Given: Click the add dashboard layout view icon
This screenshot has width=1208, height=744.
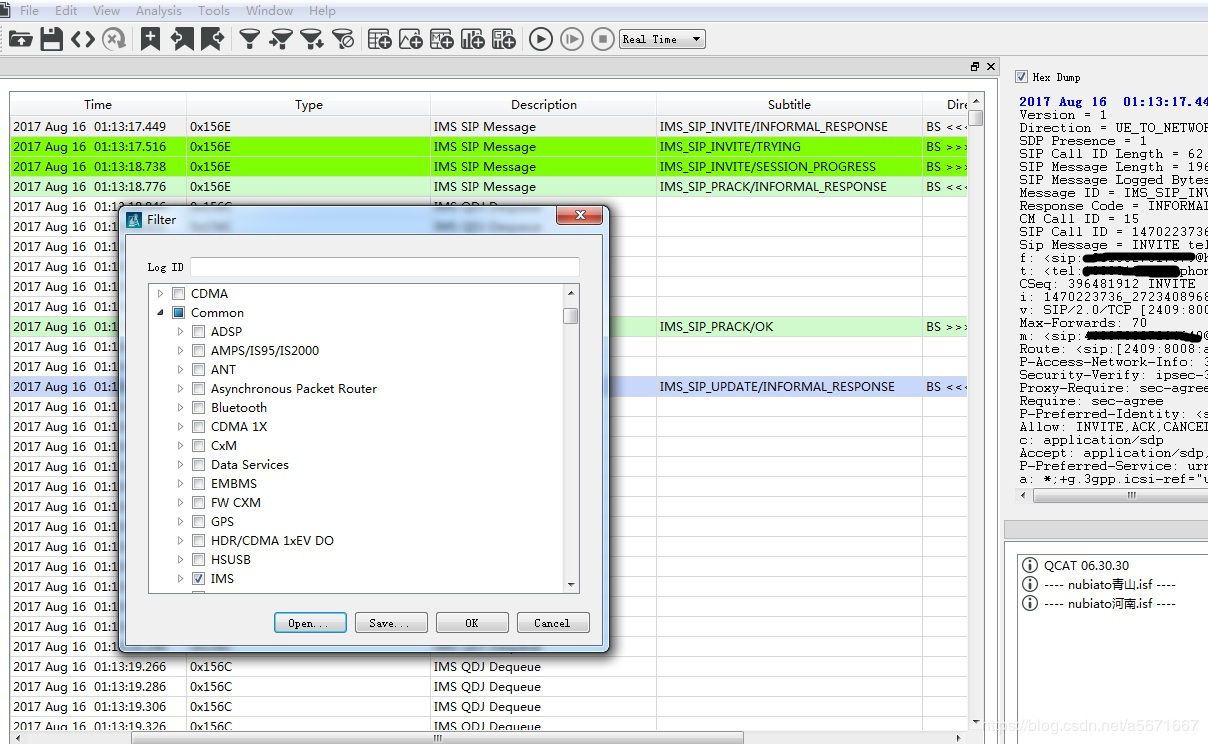Looking at the screenshot, I should coord(504,39).
